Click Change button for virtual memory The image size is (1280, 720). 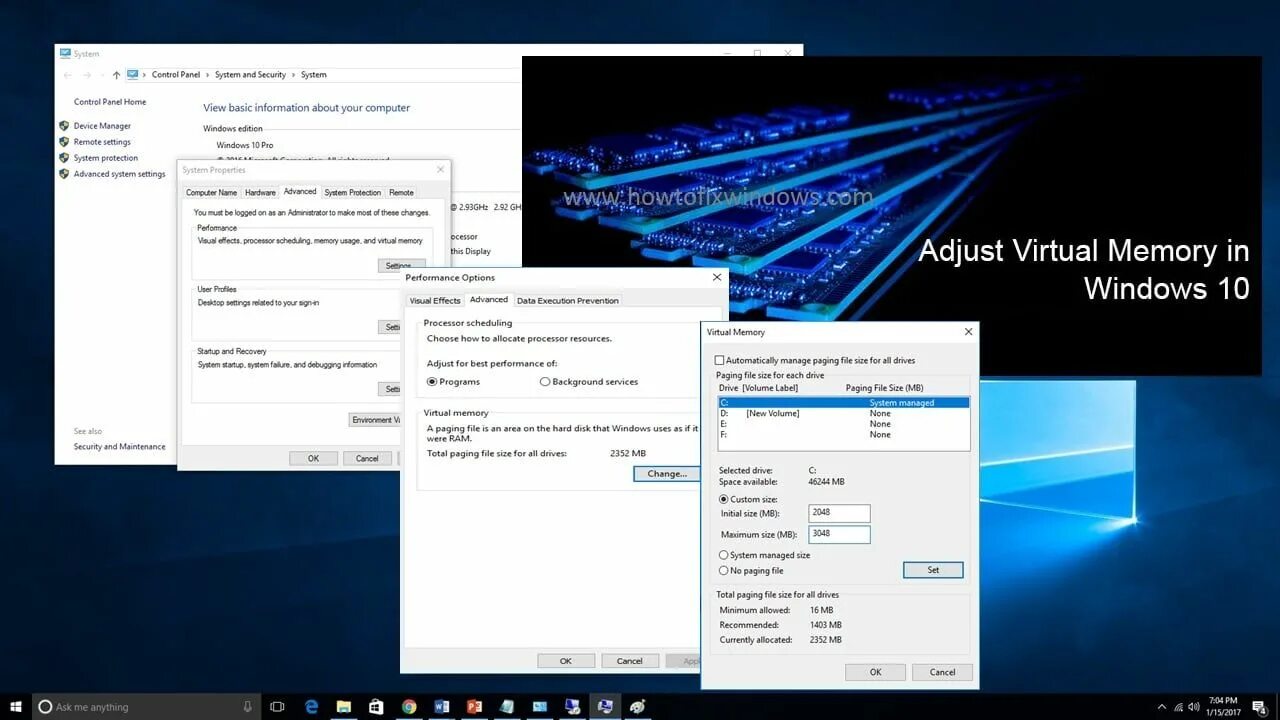coord(667,474)
